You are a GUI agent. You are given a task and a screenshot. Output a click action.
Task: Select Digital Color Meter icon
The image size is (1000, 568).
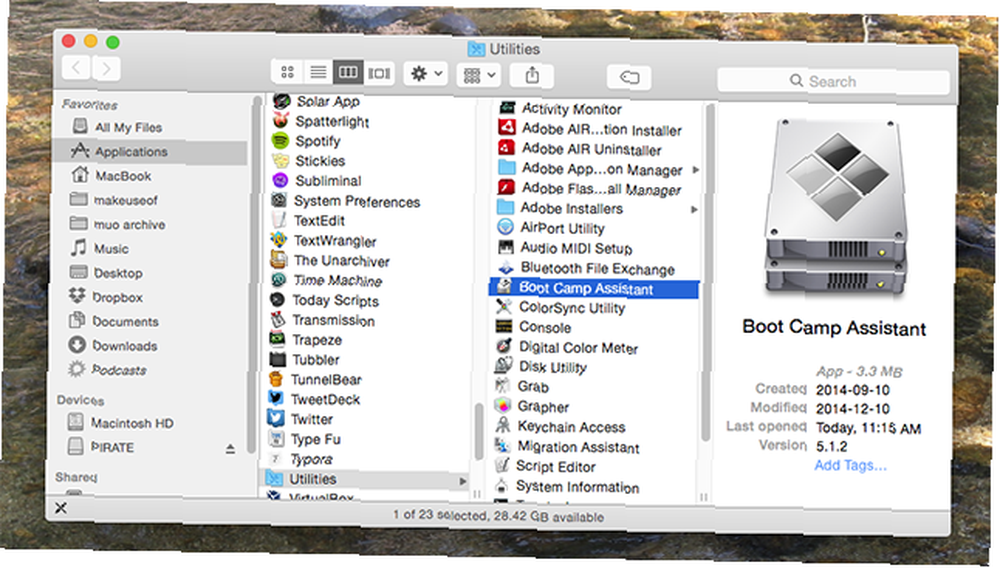(504, 346)
